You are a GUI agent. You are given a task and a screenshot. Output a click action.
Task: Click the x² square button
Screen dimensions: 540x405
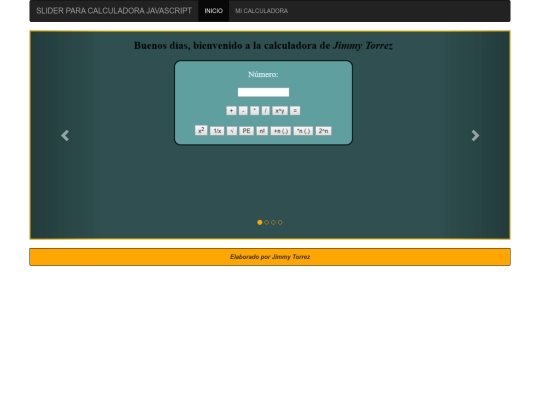click(x=201, y=131)
